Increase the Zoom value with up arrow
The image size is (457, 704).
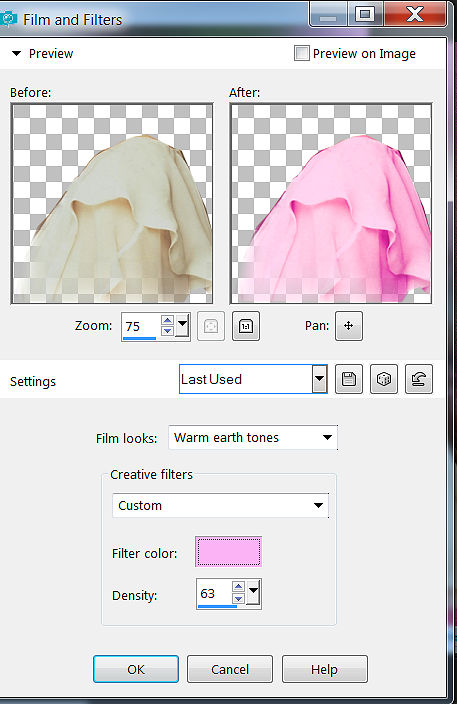167,320
